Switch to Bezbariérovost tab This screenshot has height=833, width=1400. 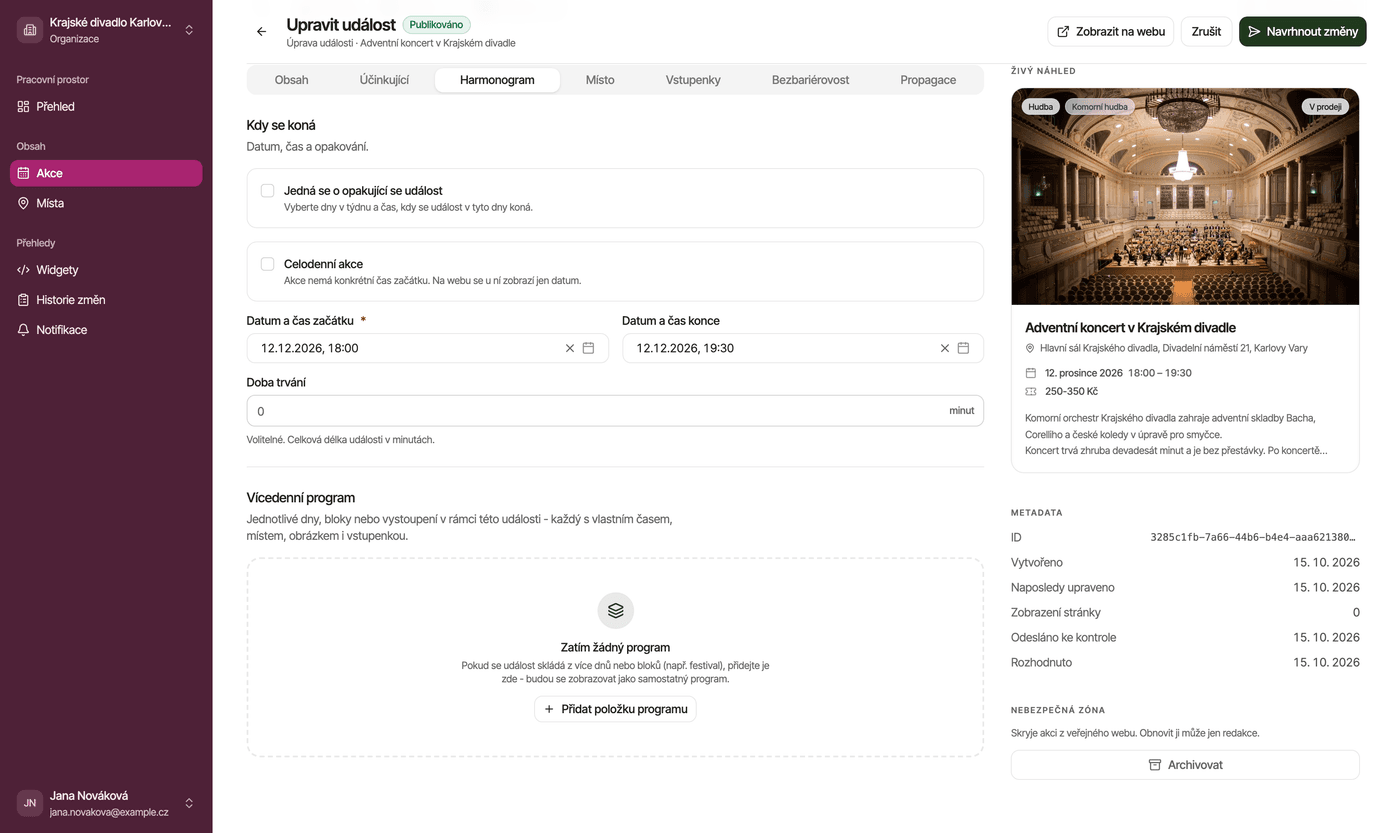pos(811,80)
